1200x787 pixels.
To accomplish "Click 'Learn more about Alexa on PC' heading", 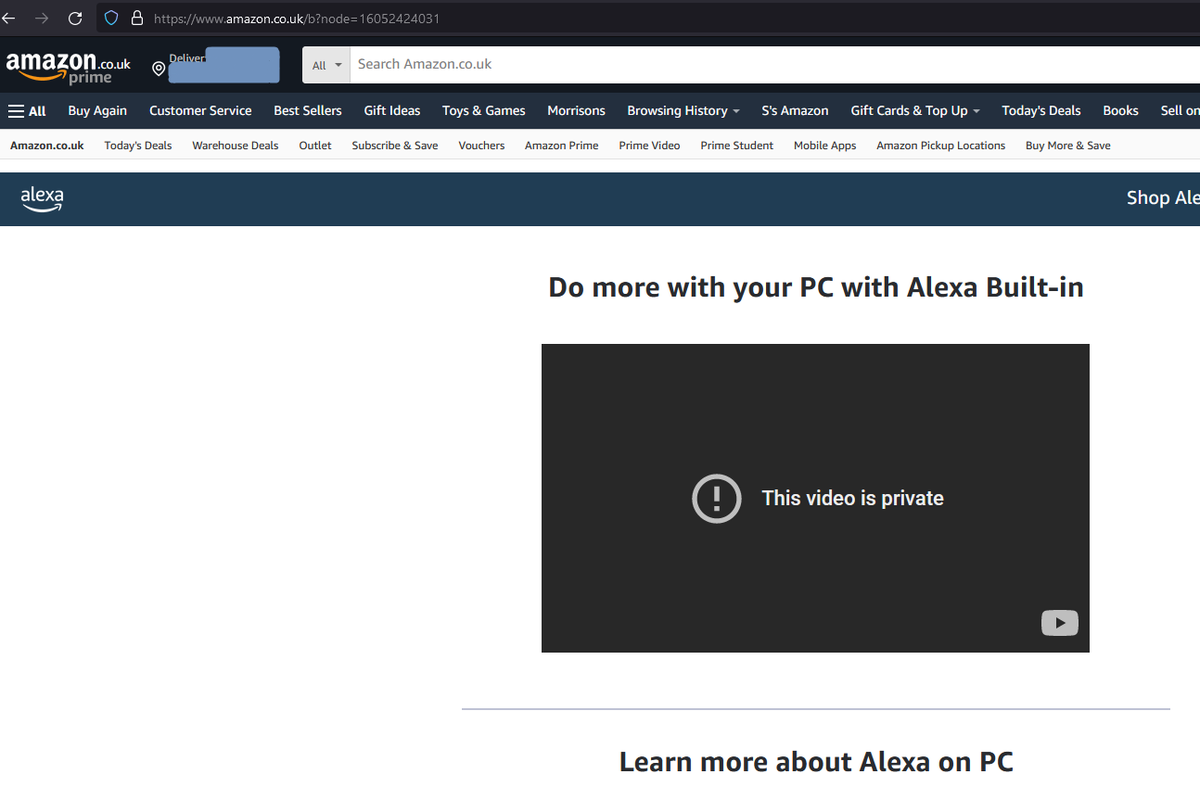I will (x=816, y=762).
